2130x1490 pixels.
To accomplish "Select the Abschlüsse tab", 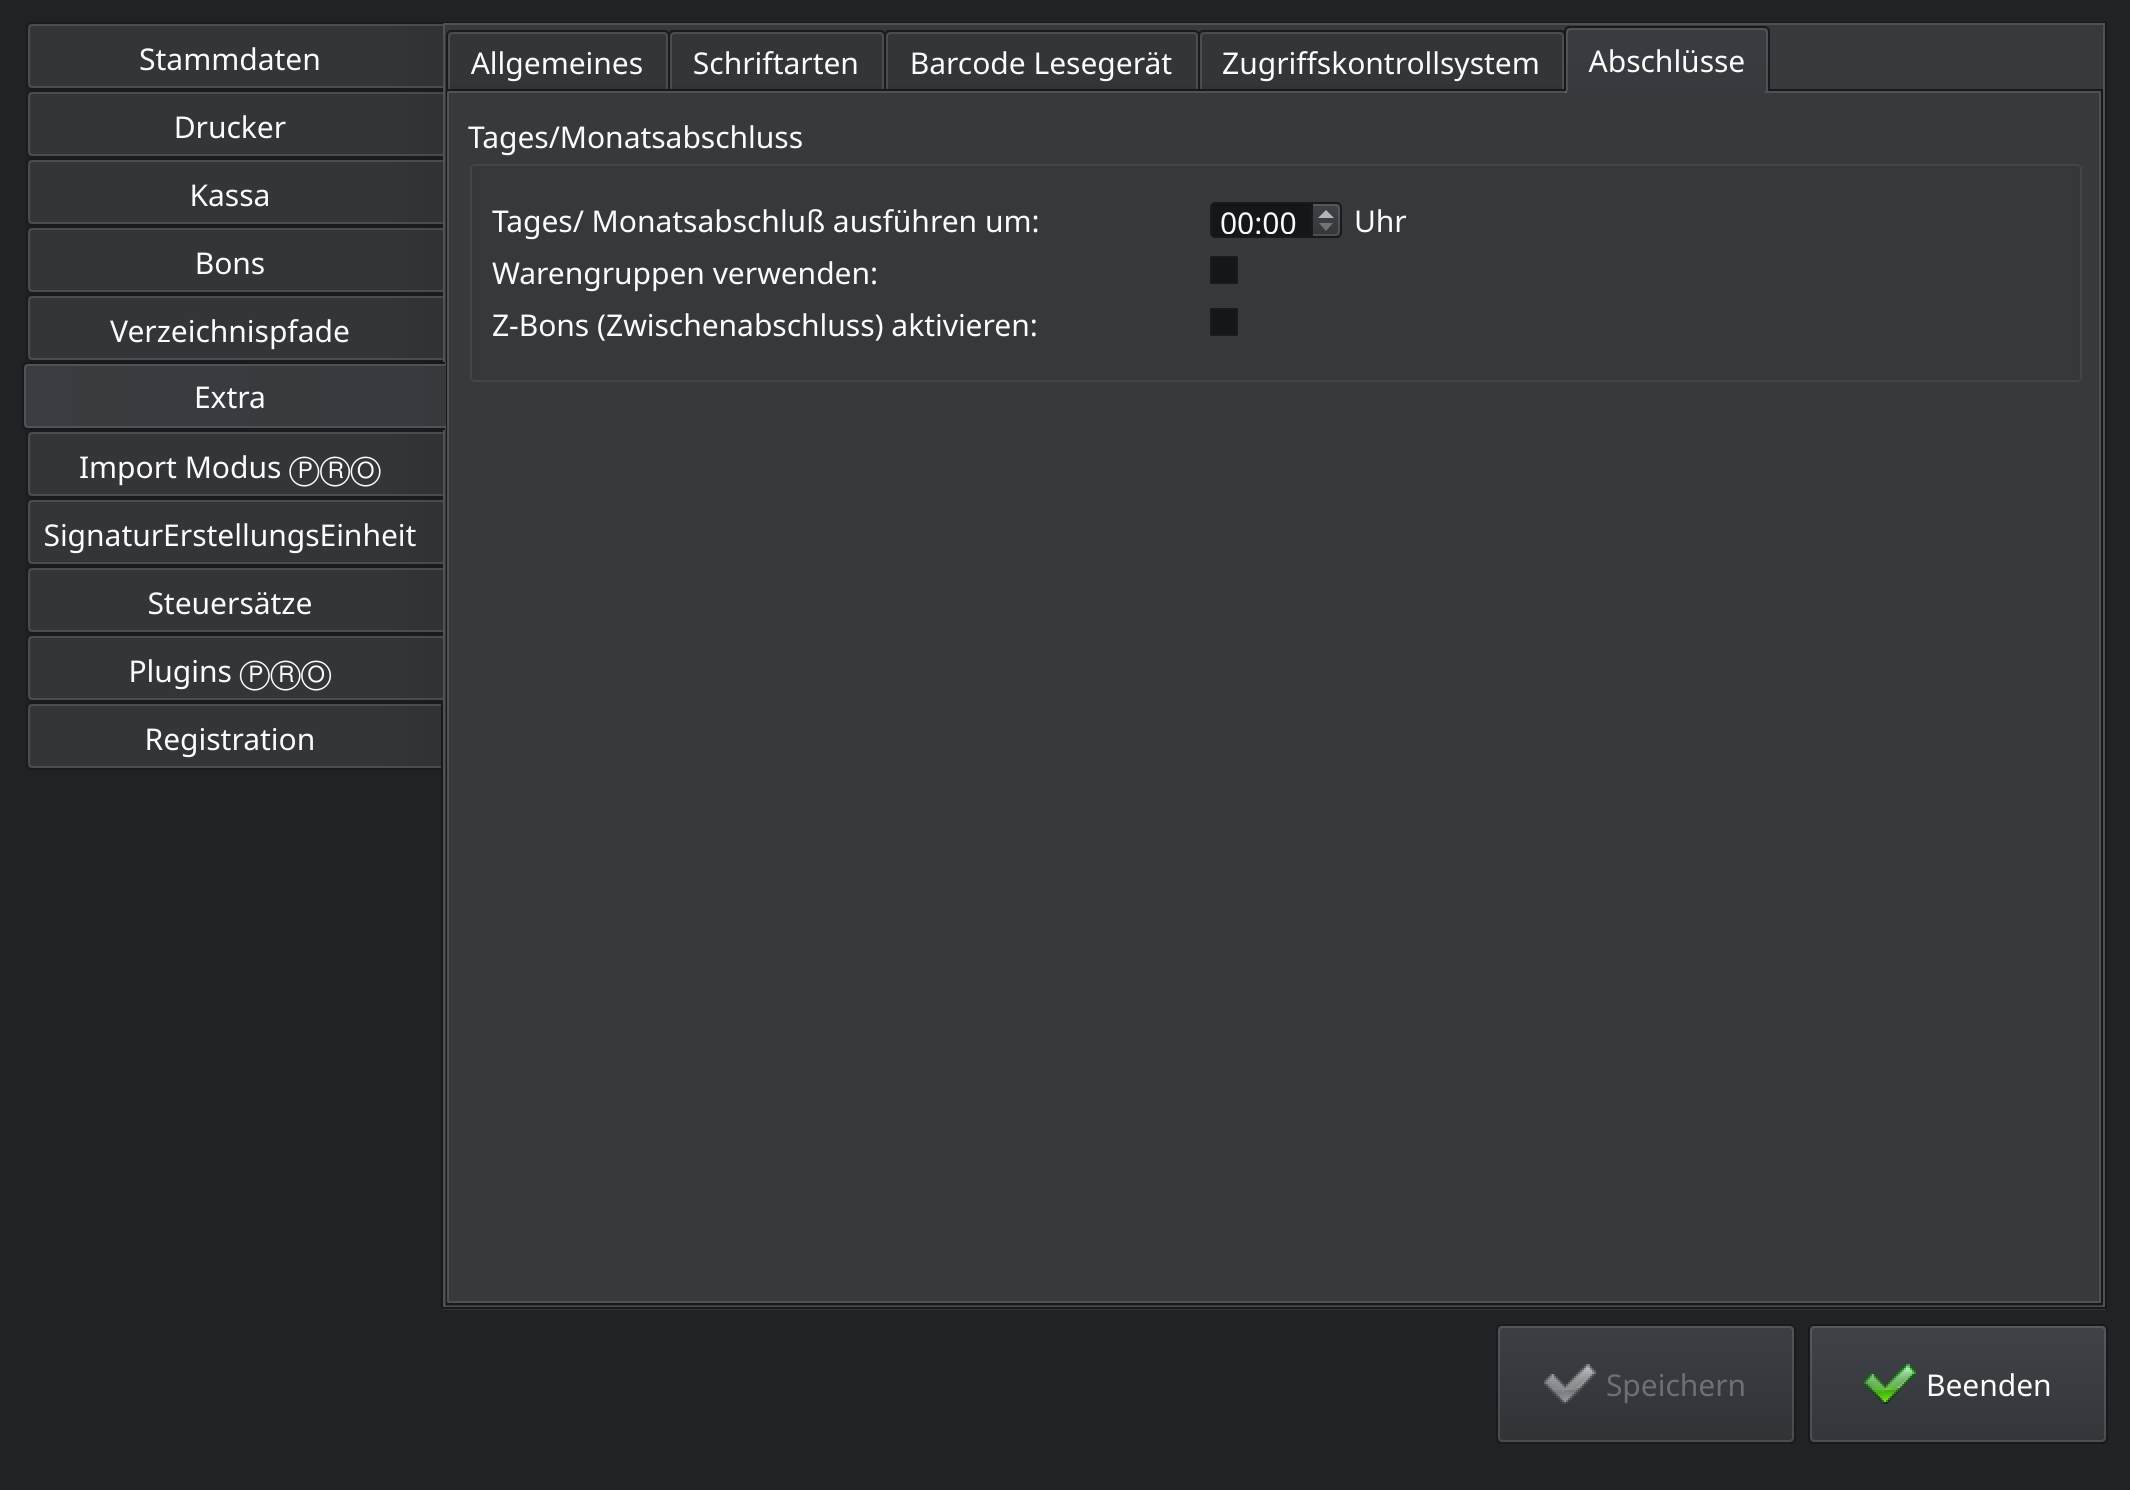I will [x=1666, y=60].
